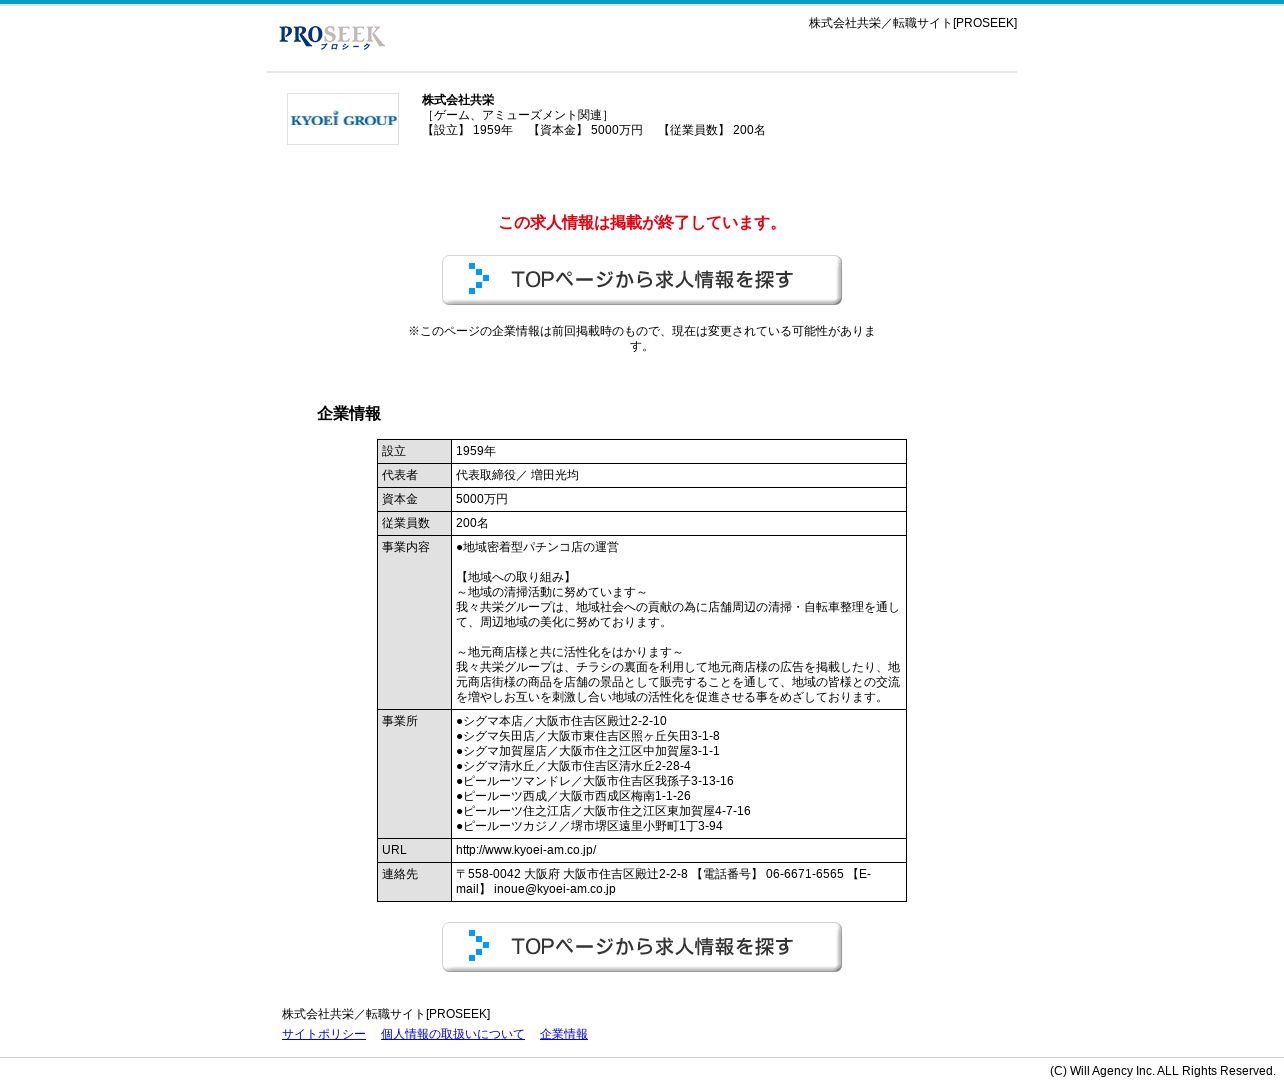The height and width of the screenshot is (1080, 1284).
Task: Click the URL http://www.kyoei-am.co.jp/
Action: point(526,850)
